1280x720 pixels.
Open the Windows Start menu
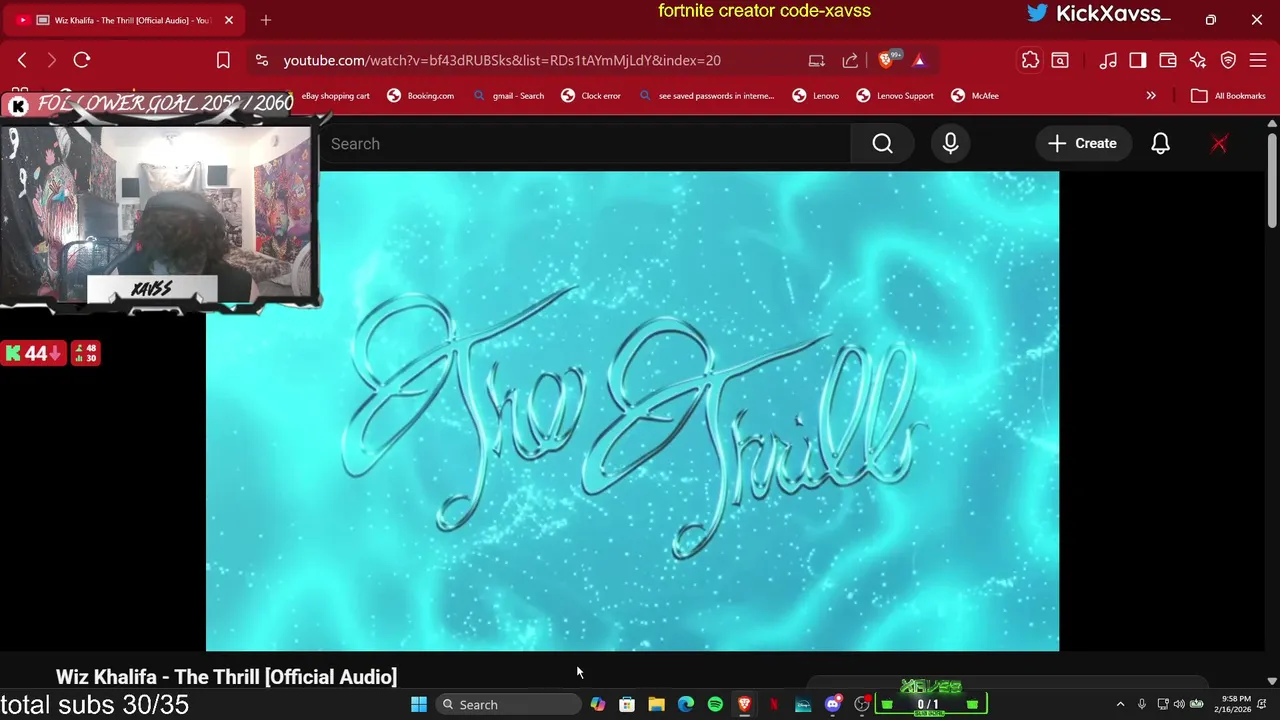pyautogui.click(x=419, y=704)
